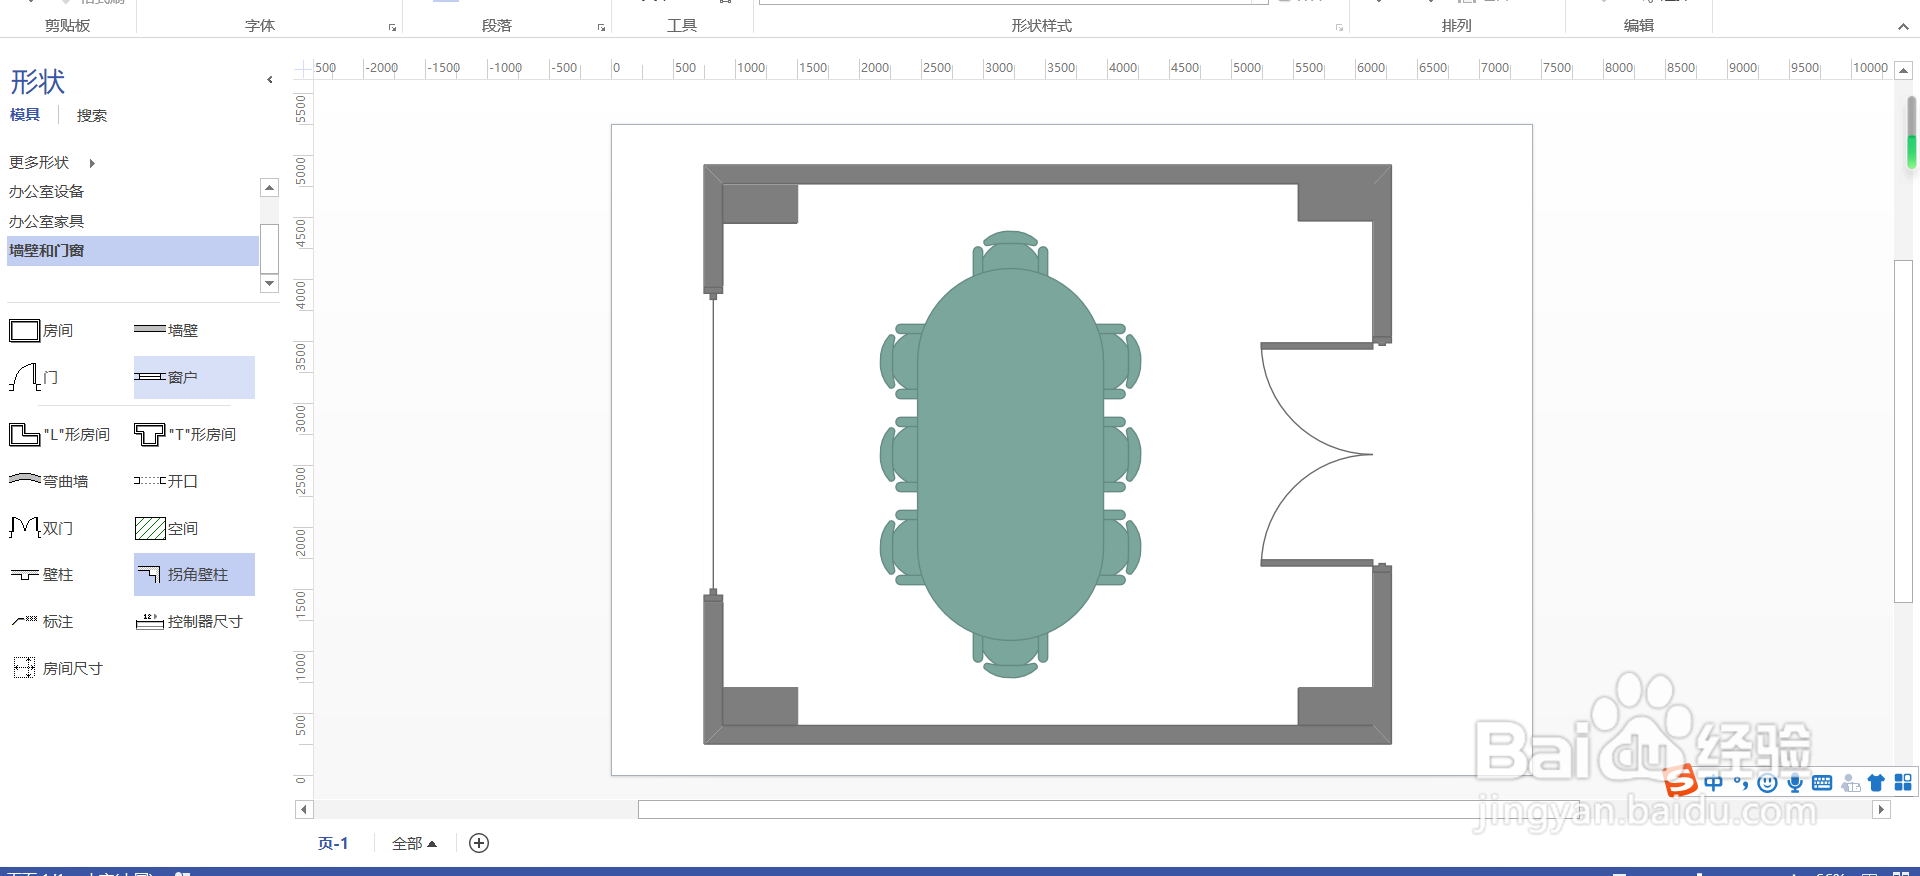
Task: Select the 控制器尺寸 dimension shape
Action: pos(189,621)
